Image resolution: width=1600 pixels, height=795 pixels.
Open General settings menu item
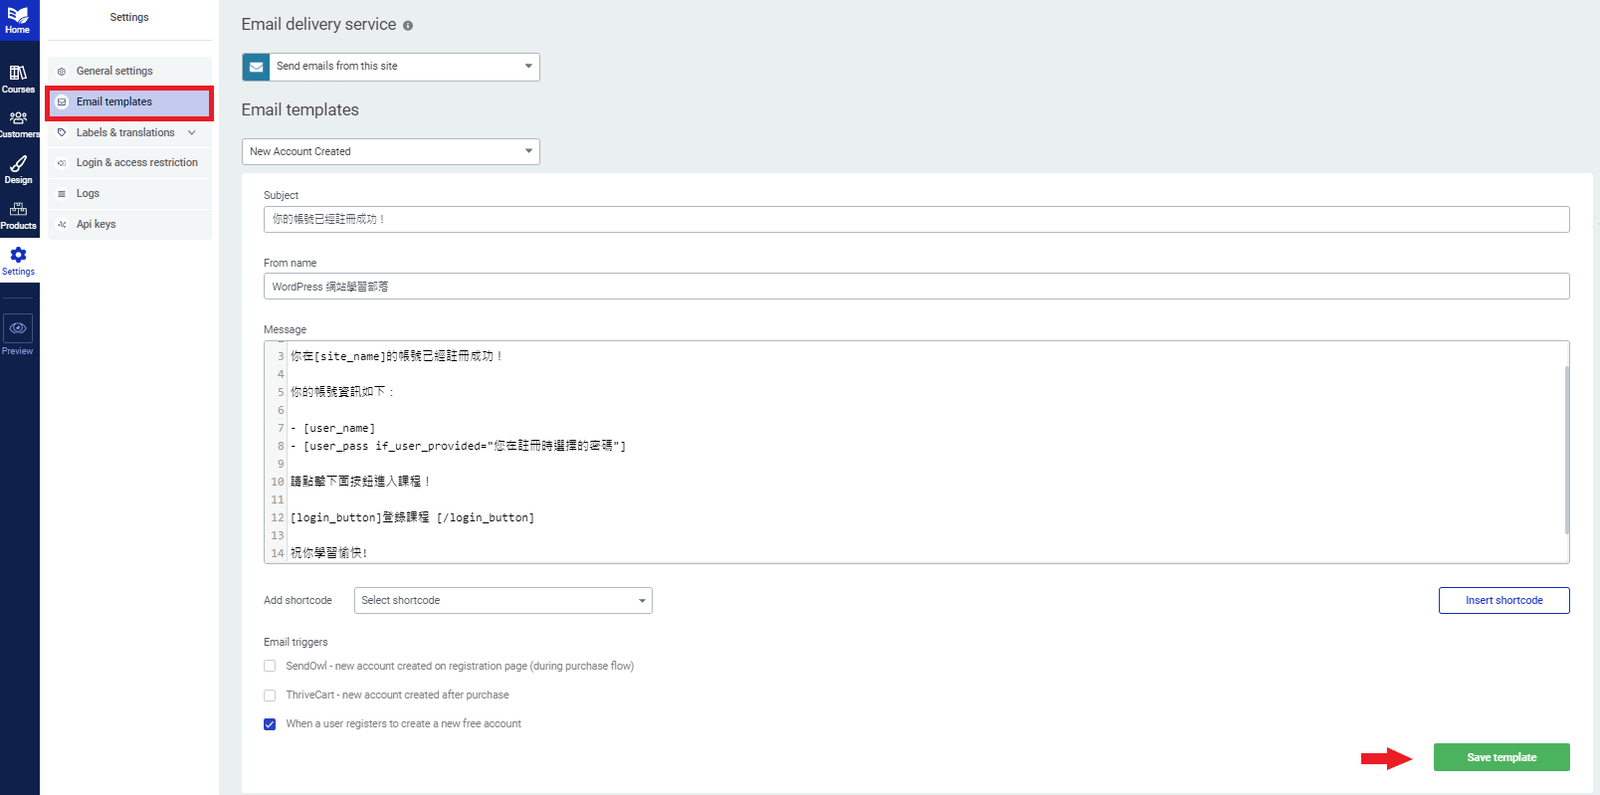tap(130, 71)
